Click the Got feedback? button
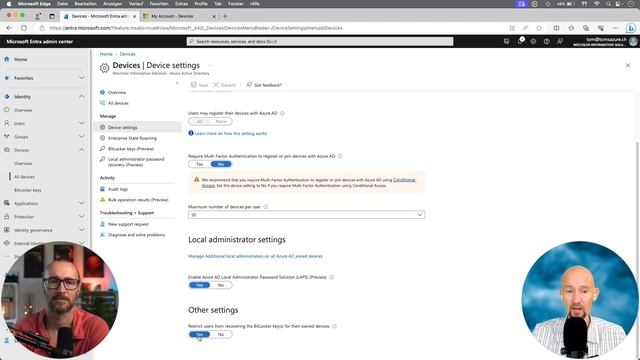This screenshot has height=360, width=640. (x=264, y=85)
